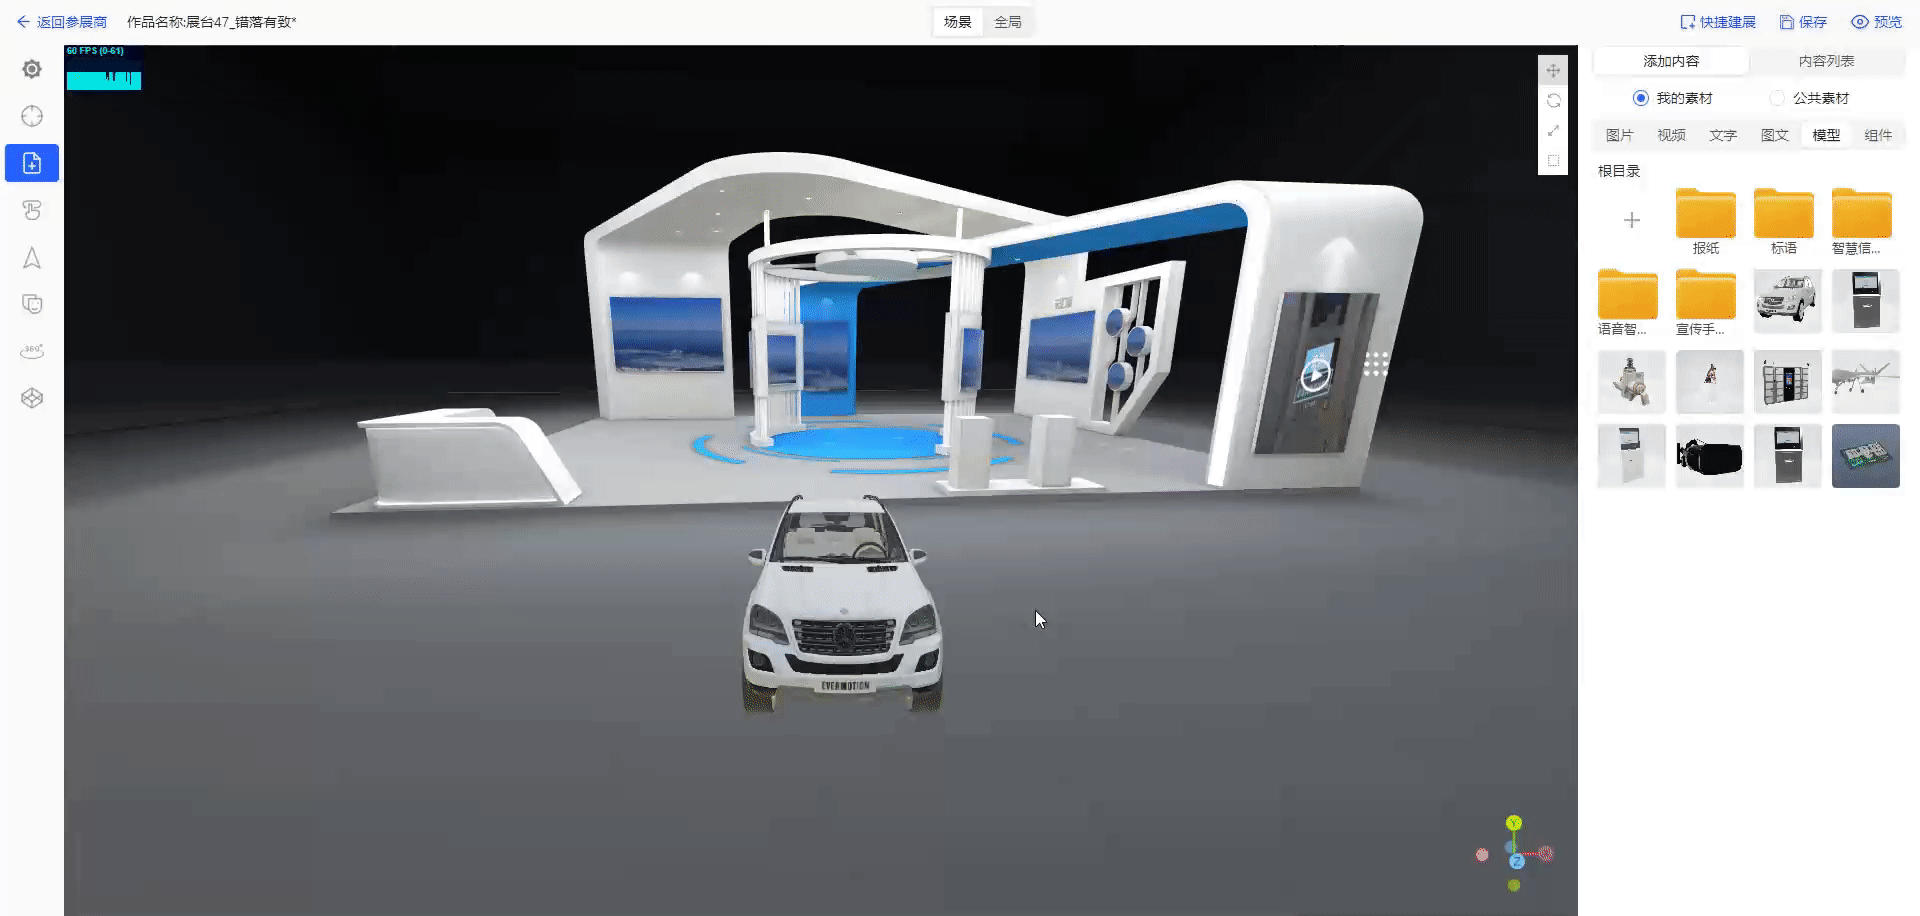Click the plus icon to add new model
This screenshot has width=1920, height=916.
tap(1631, 220)
